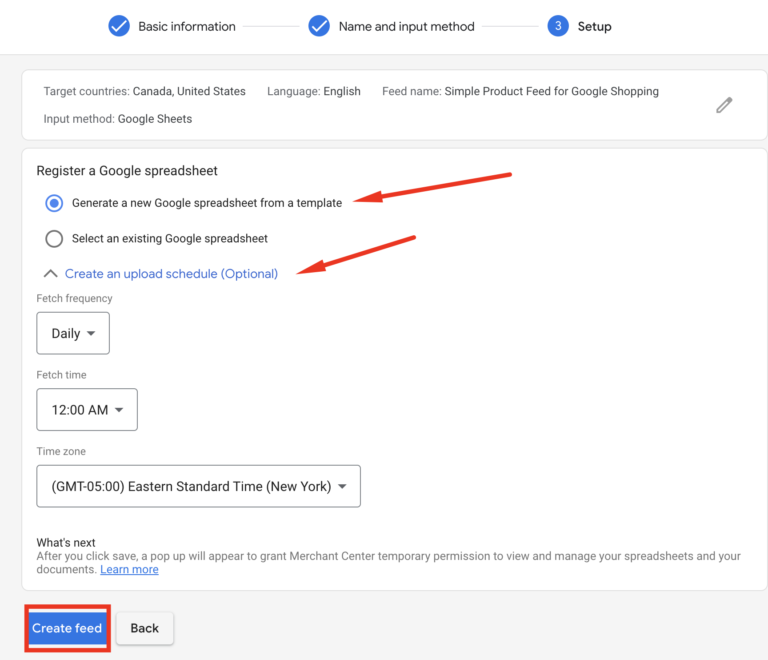The image size is (768, 660).
Task: Click Register a Google spreadsheet heading
Action: 127,171
